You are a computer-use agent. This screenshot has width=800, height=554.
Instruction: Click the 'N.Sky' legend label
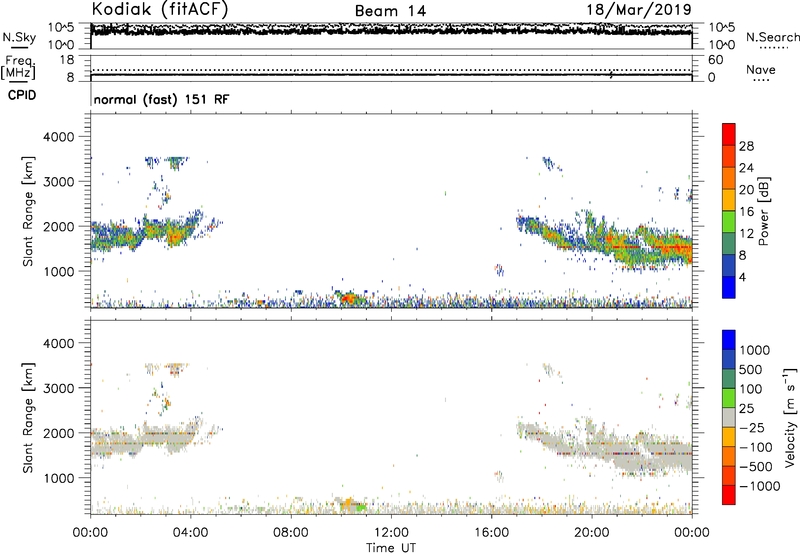(x=19, y=37)
